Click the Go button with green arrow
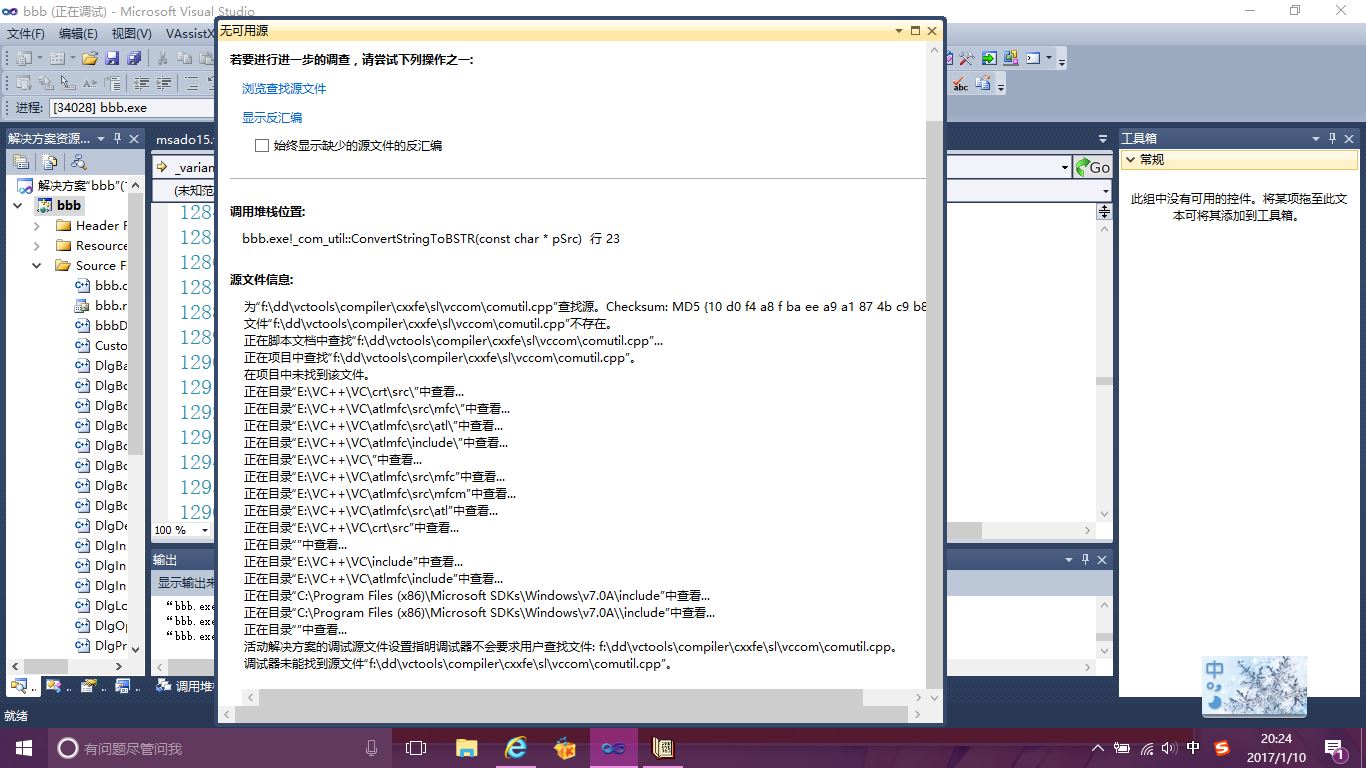 coord(1093,167)
